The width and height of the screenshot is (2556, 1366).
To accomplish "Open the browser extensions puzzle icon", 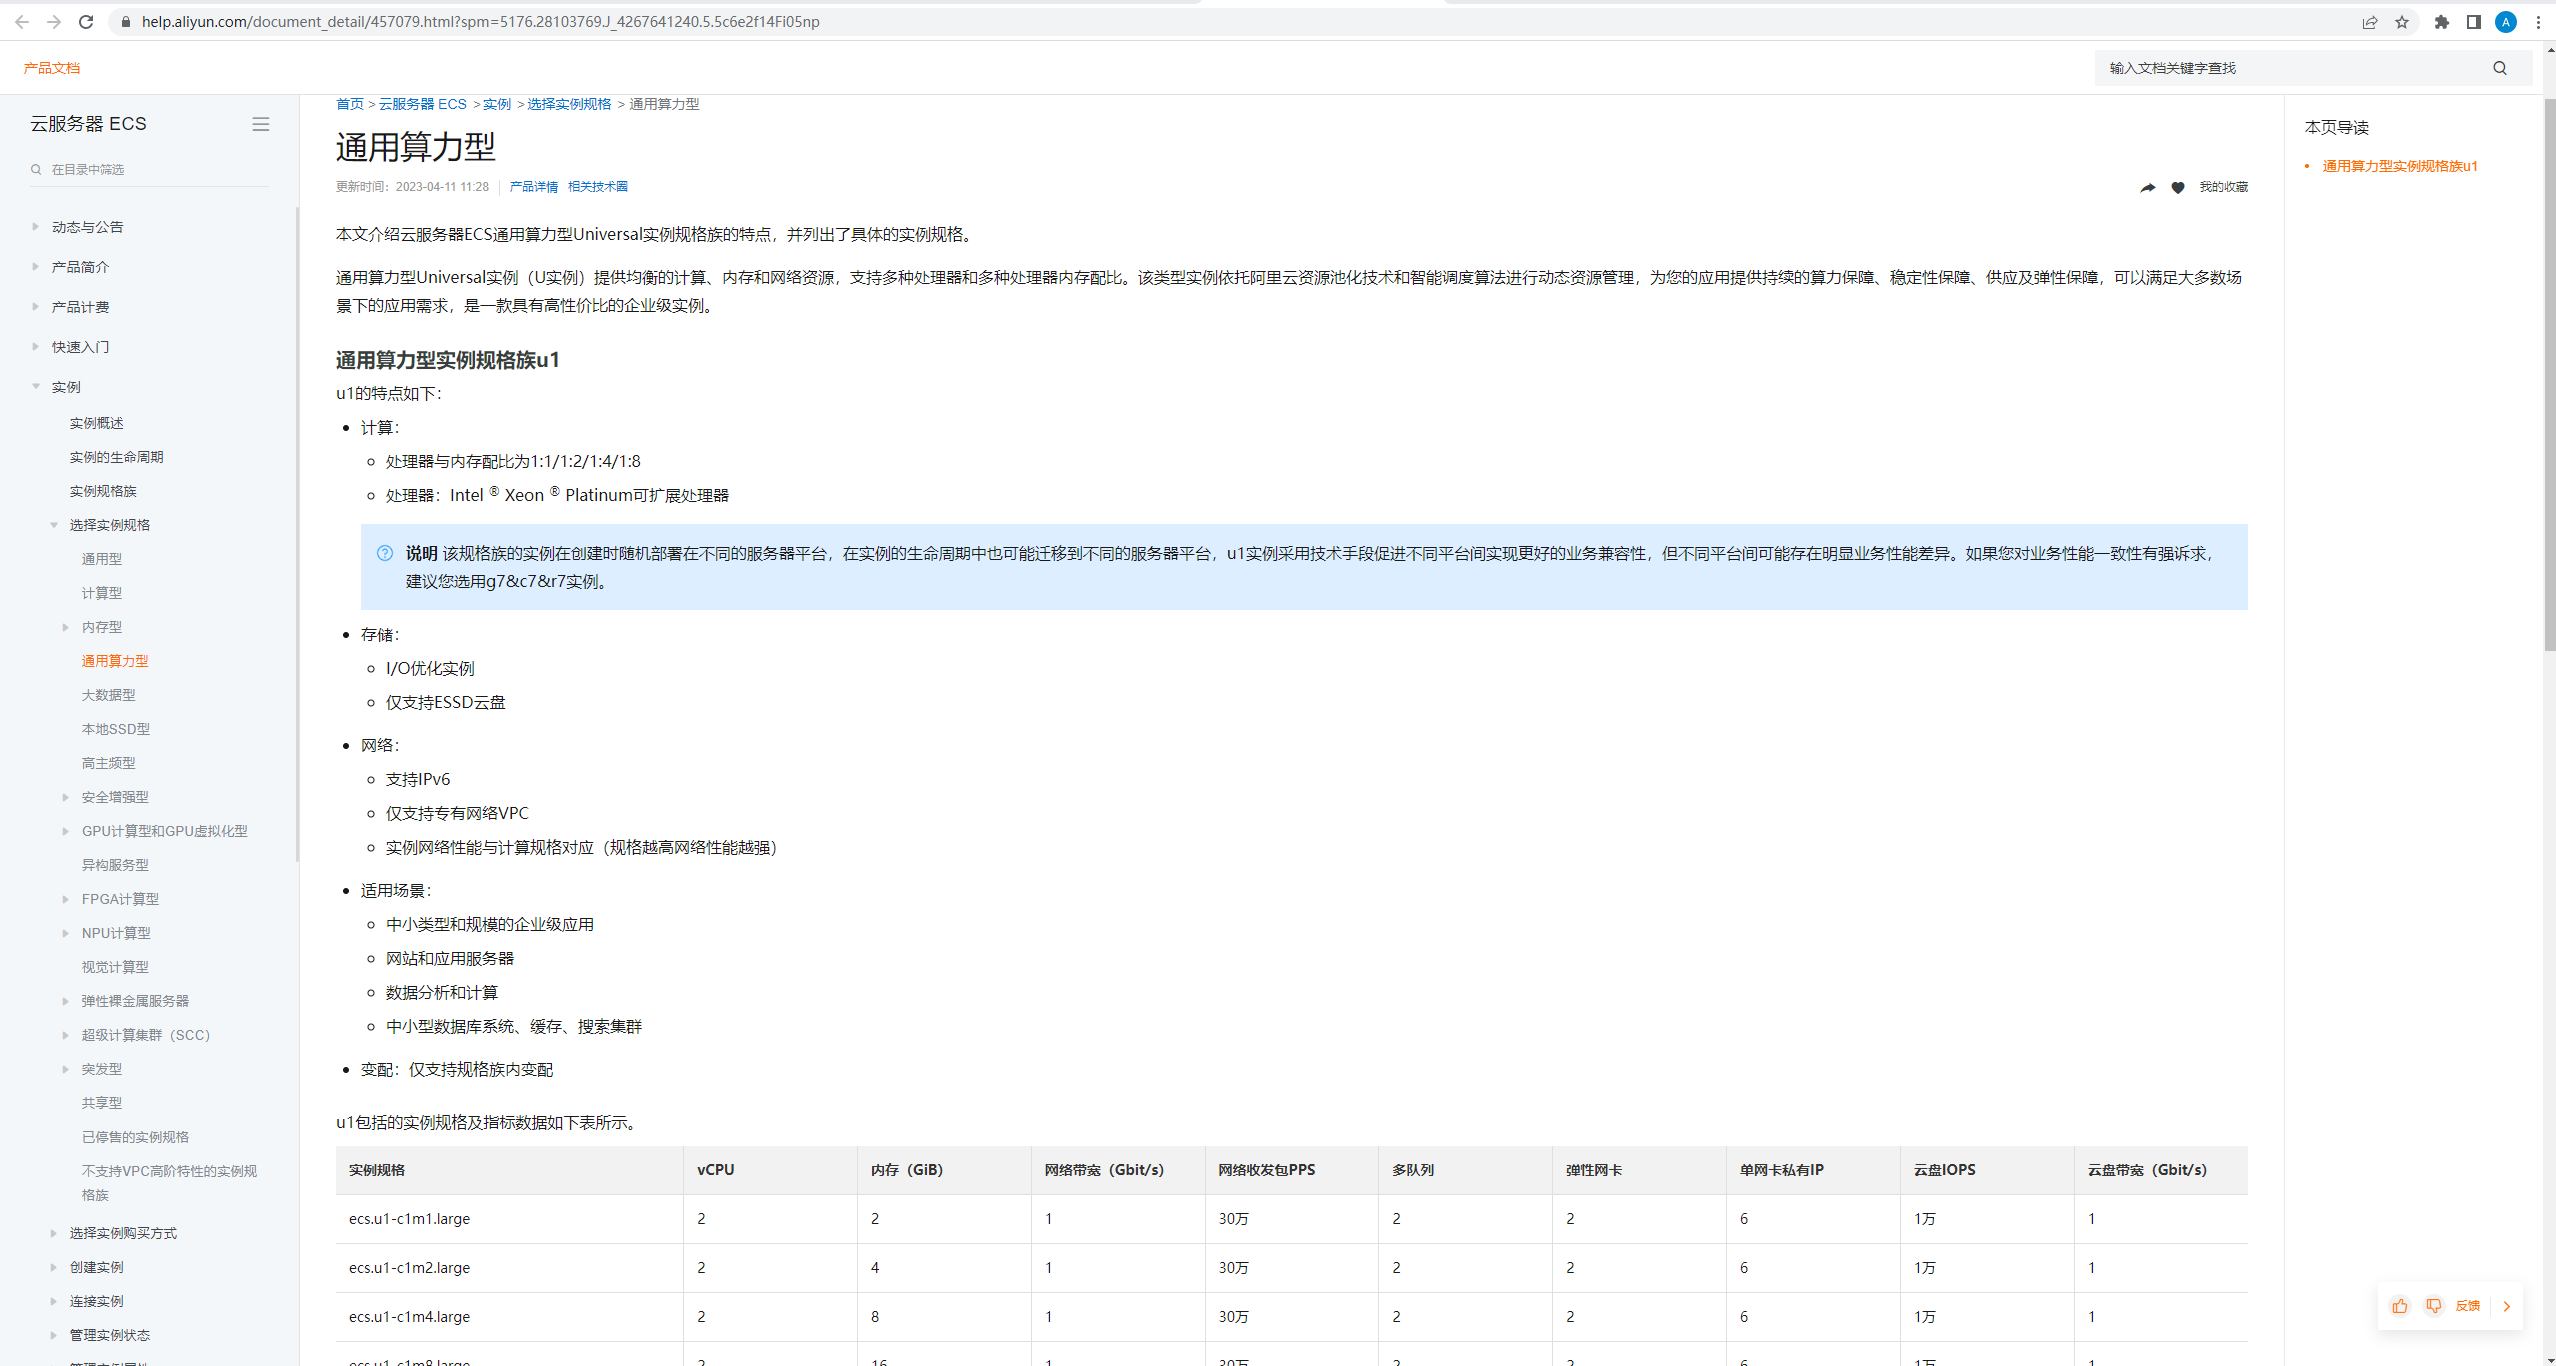I will pos(2441,22).
